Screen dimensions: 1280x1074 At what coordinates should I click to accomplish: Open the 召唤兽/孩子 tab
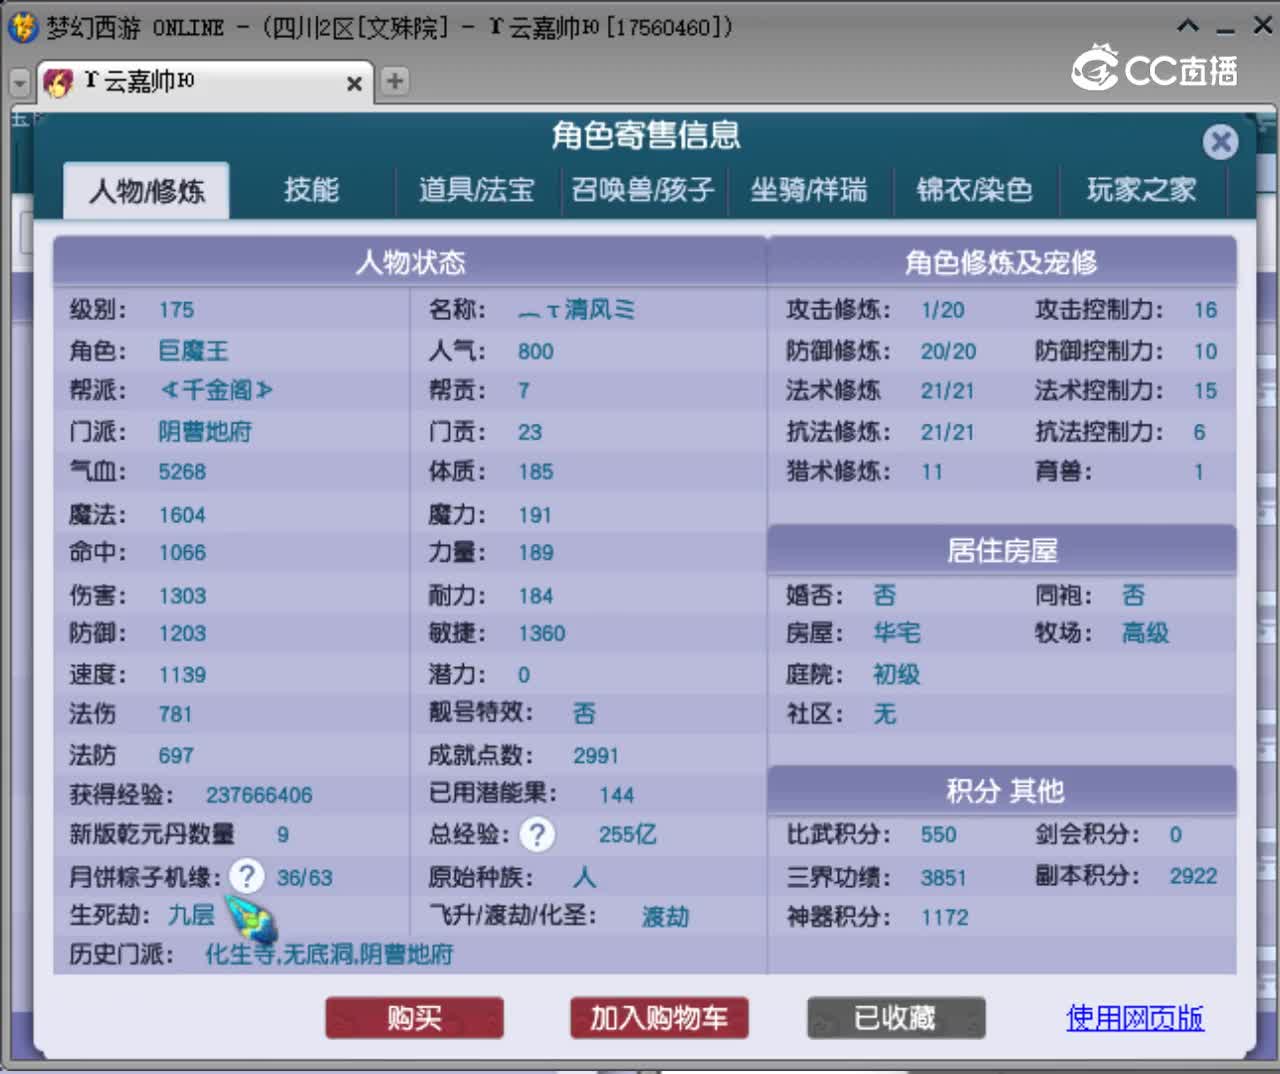(x=643, y=190)
